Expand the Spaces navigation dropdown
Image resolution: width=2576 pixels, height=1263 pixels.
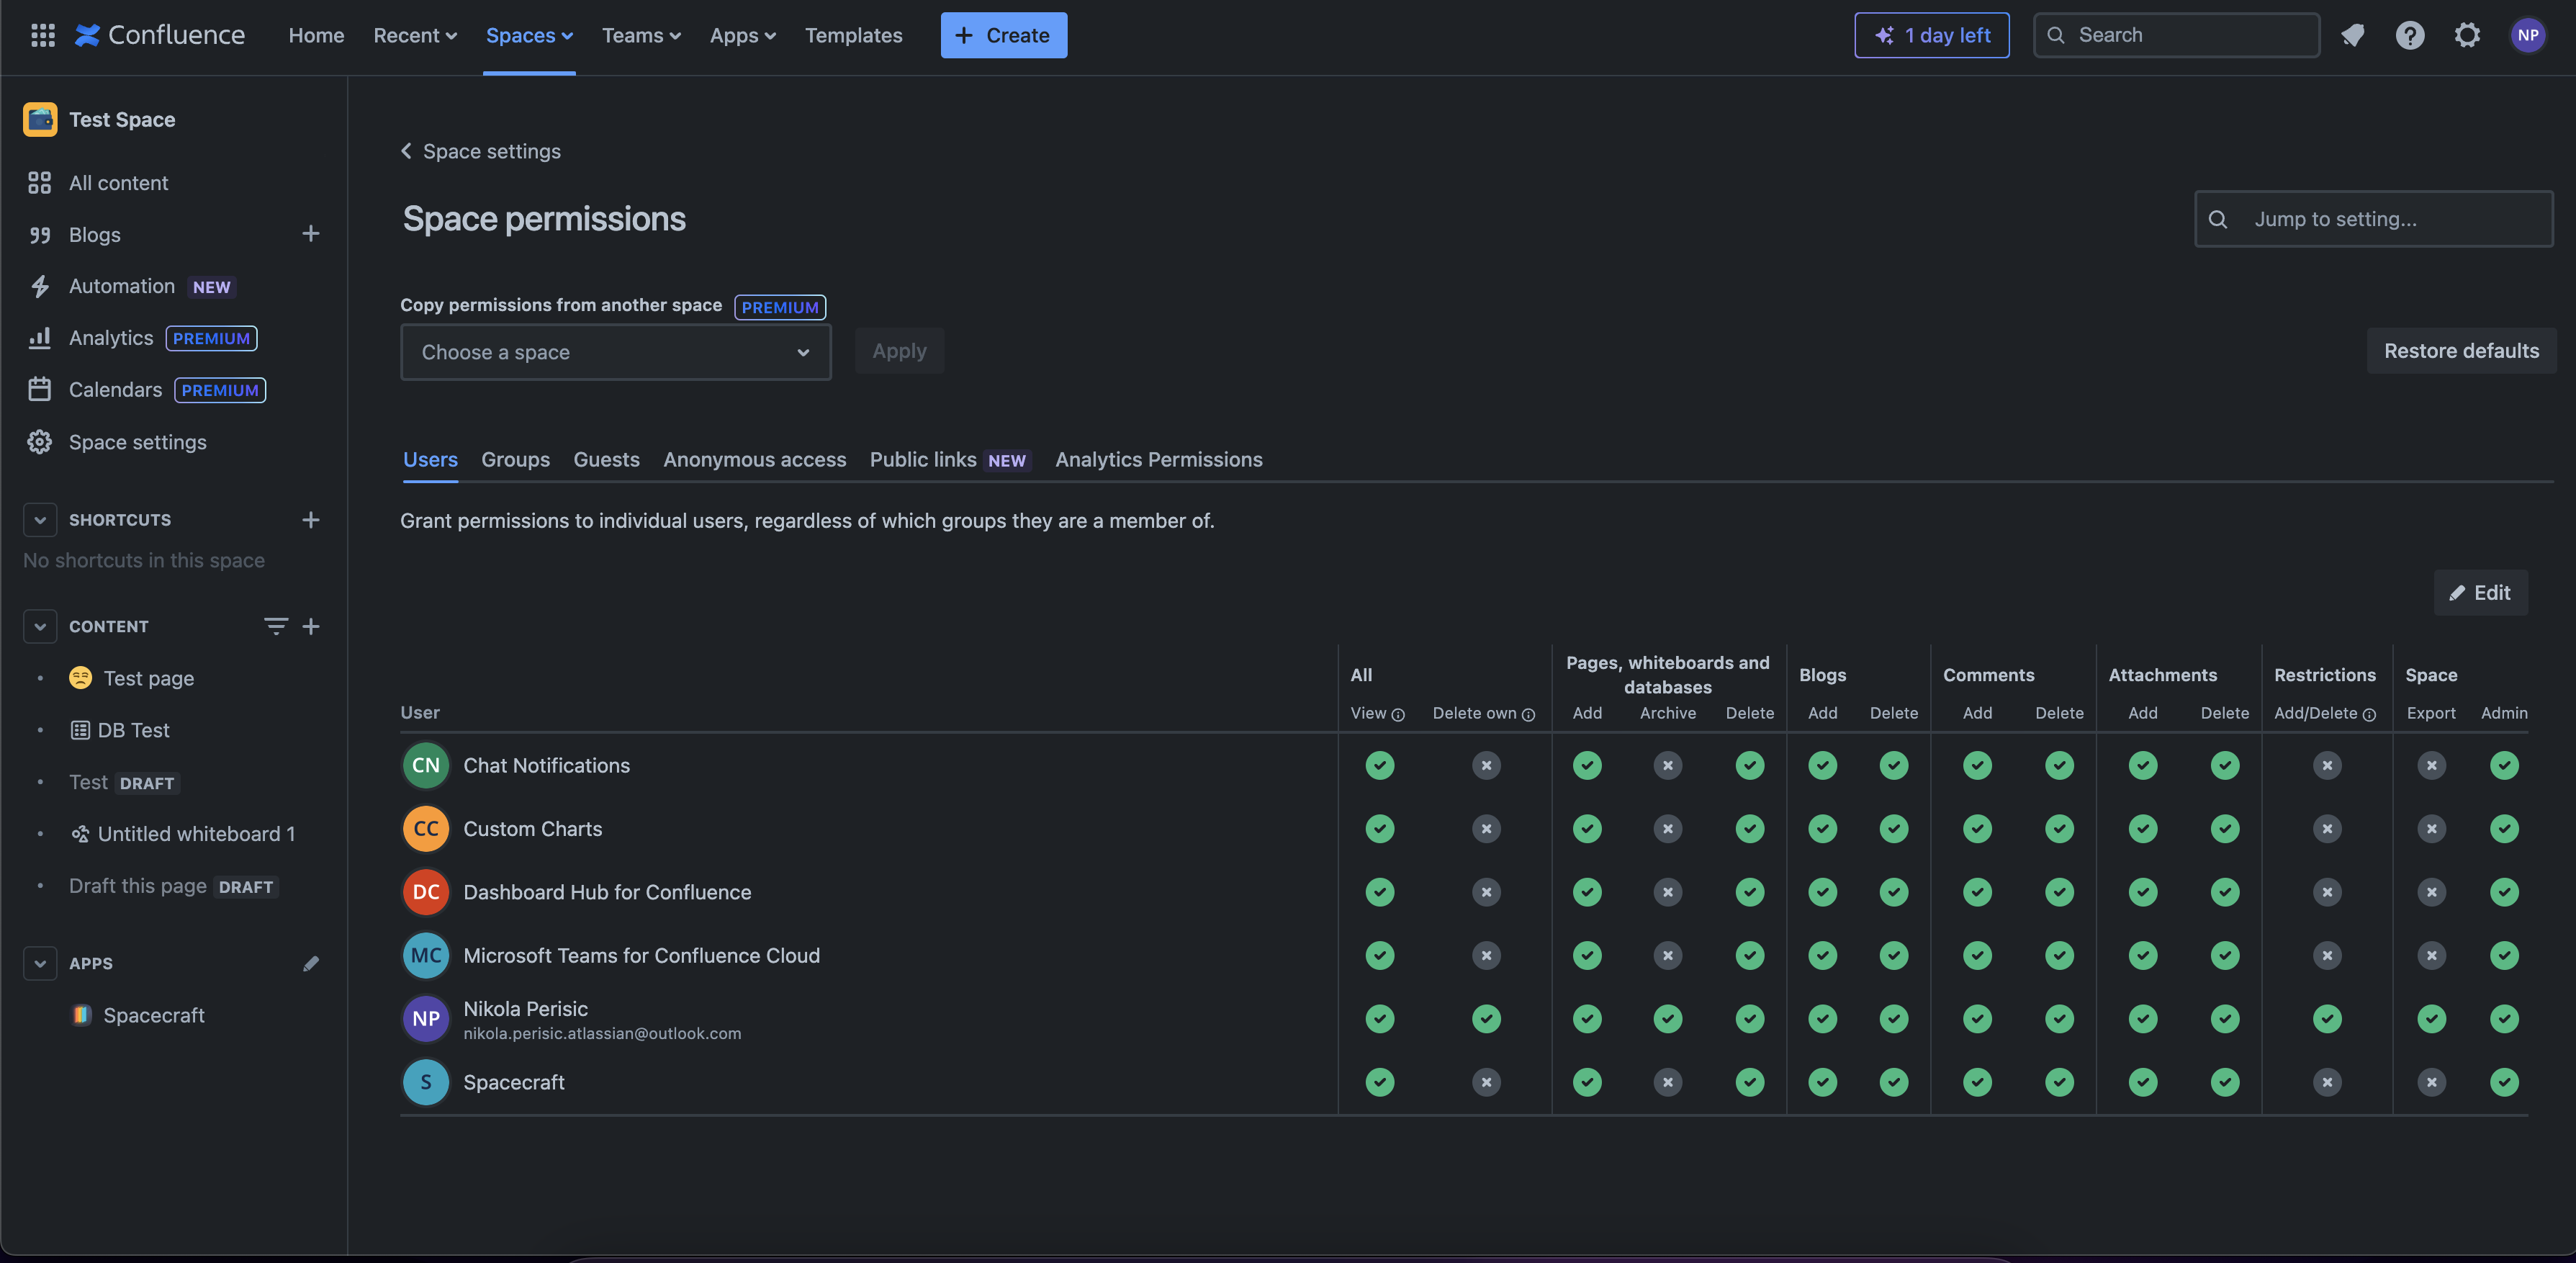529,35
